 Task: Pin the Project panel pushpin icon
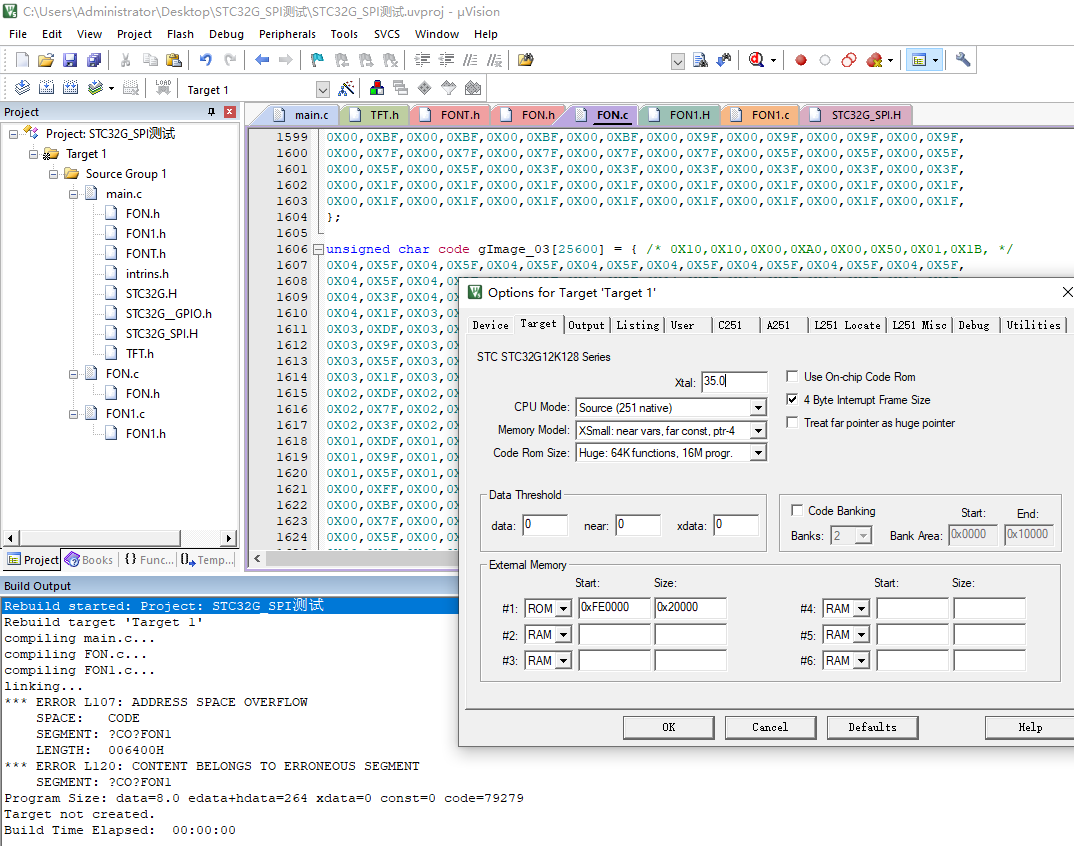[212, 112]
